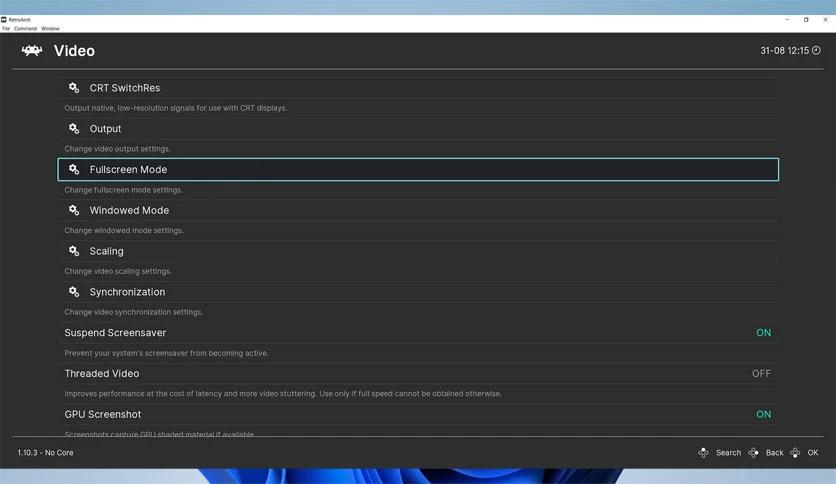Minimize the RetroArch window
The image size is (836, 484).
(x=787, y=19)
